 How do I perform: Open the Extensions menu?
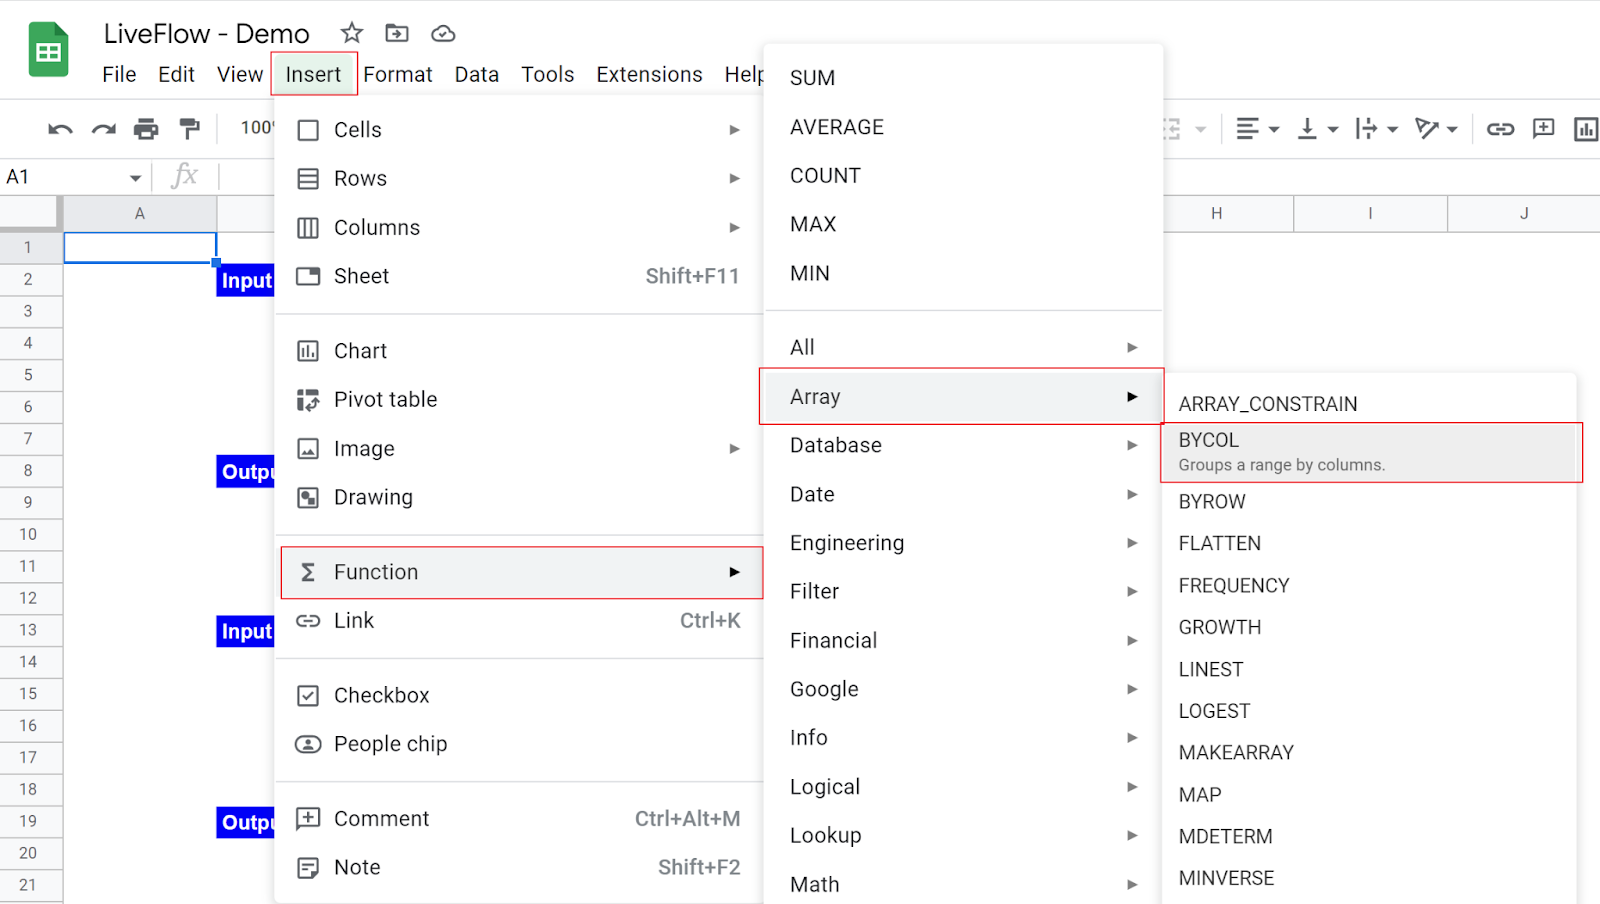click(x=649, y=74)
